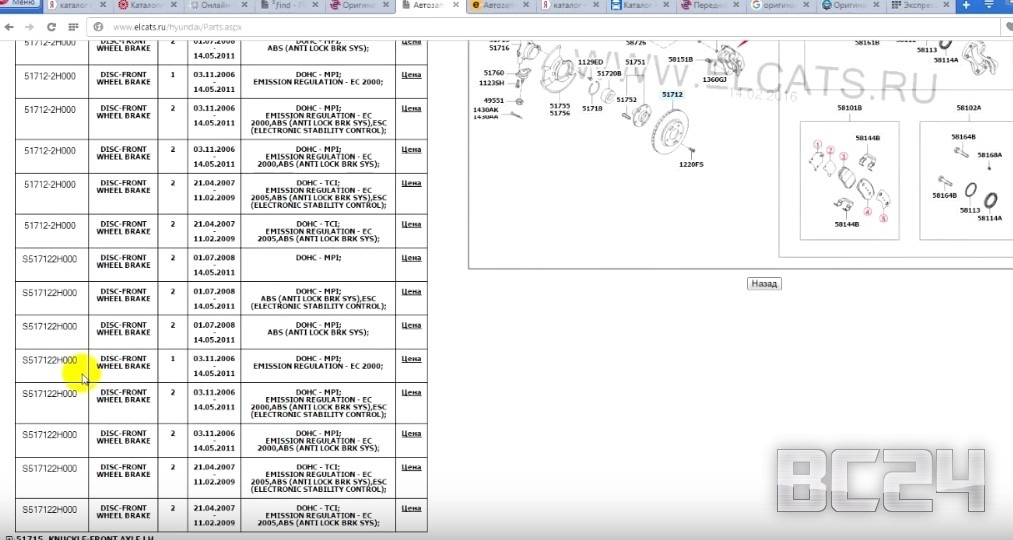1013x540 pixels.
Task: Click Цена link in the last table row
Action: coord(410,510)
